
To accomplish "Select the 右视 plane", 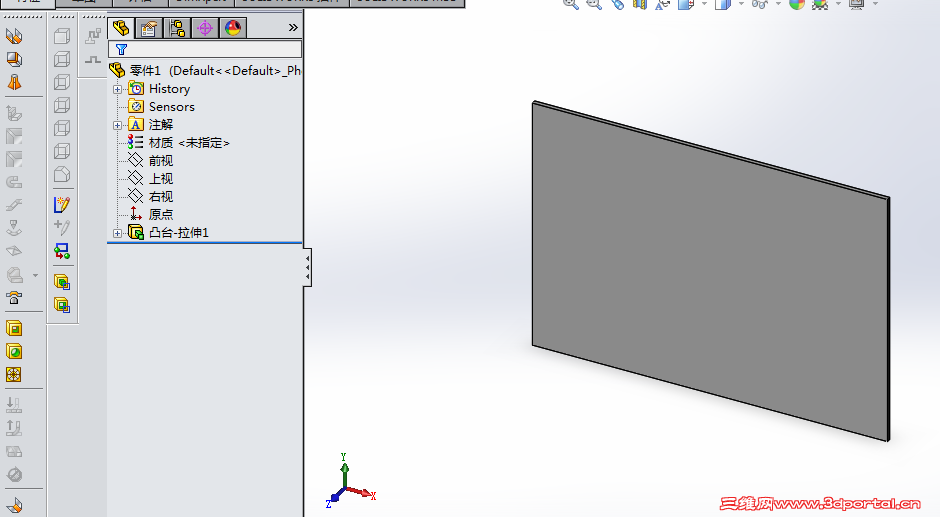I will point(161,197).
